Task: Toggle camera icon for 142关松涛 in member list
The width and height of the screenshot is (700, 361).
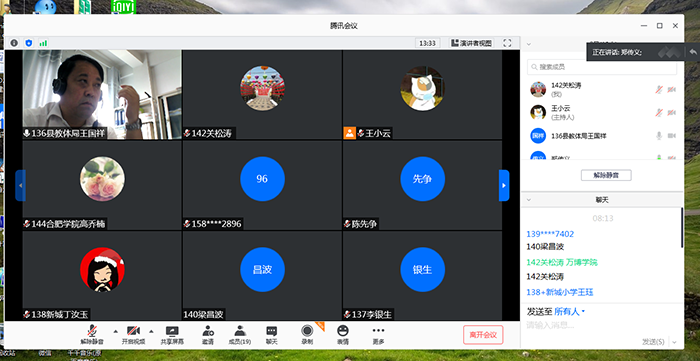Action: (x=671, y=90)
